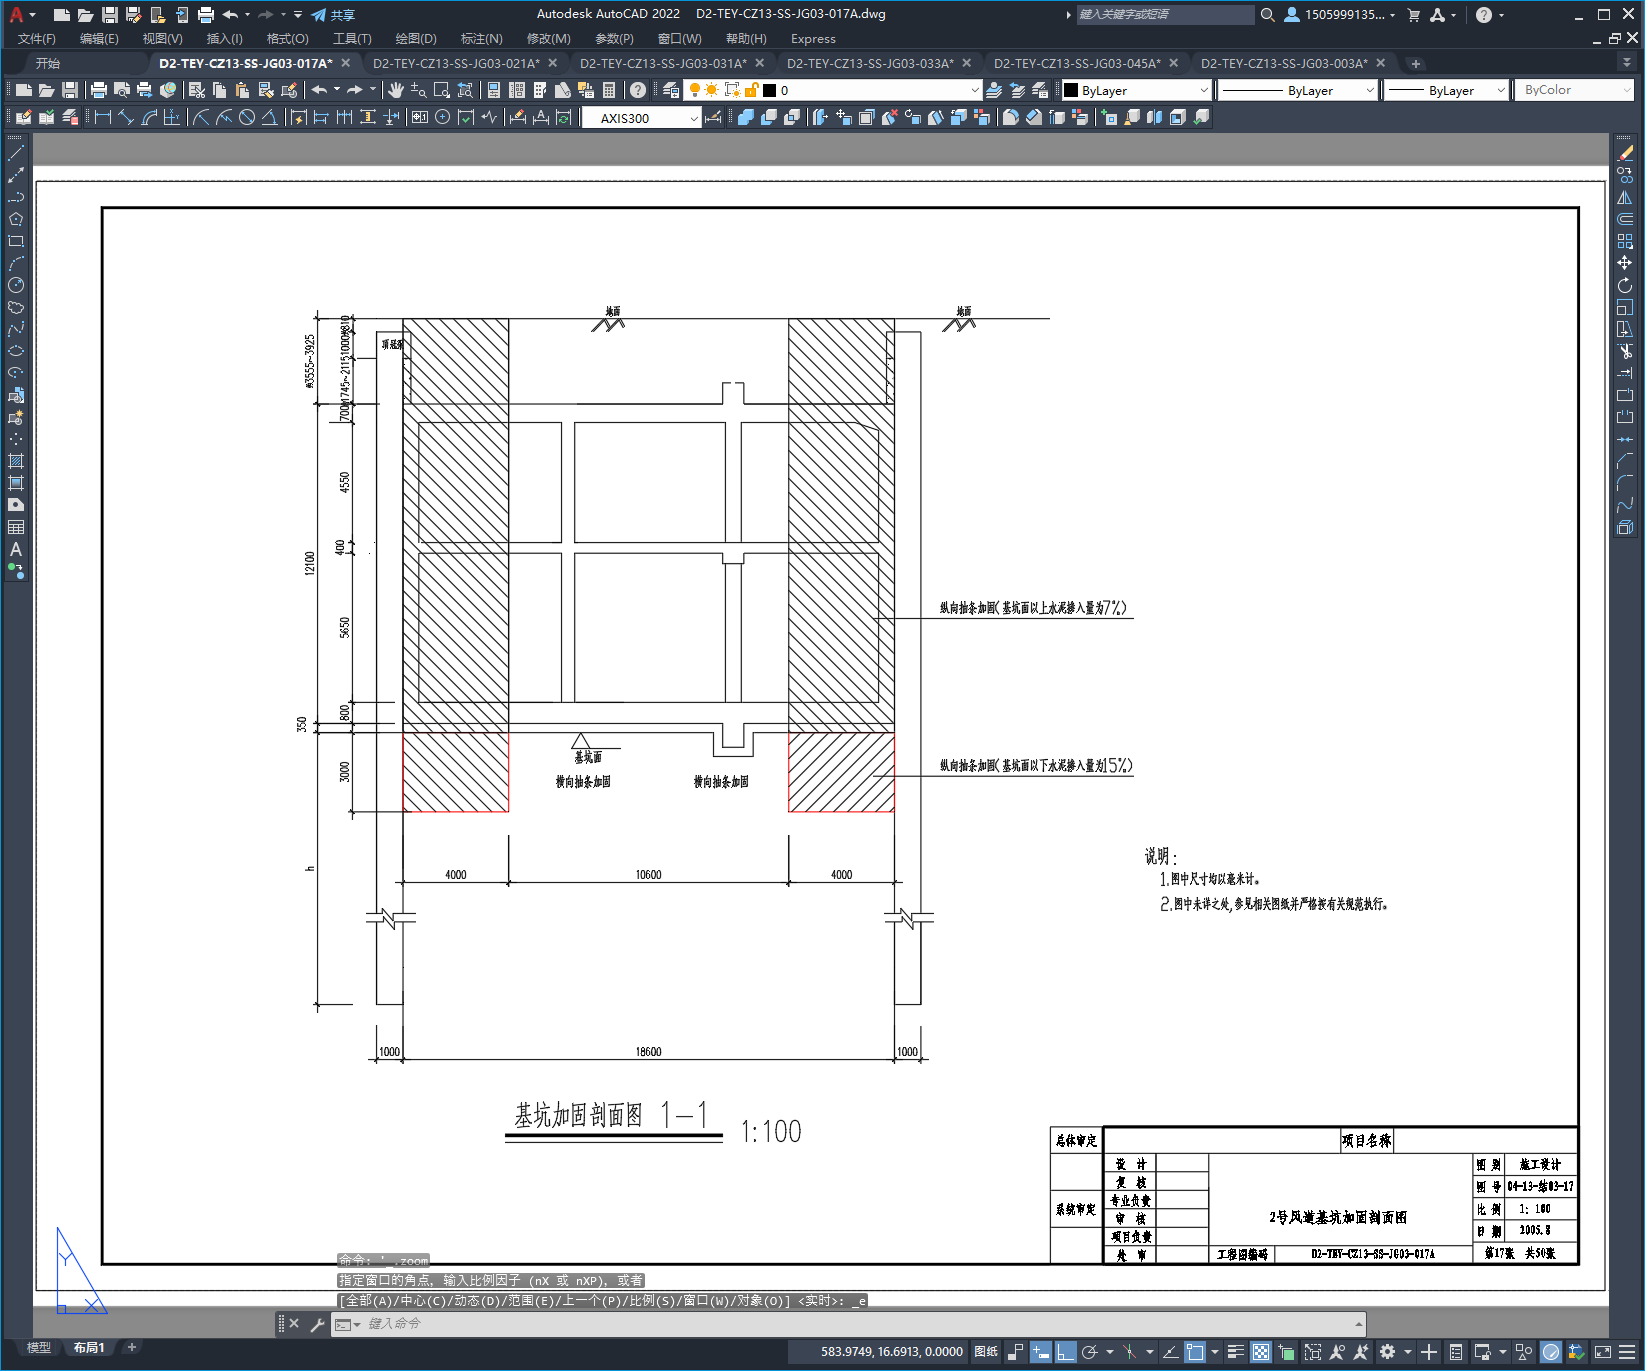Select the Move modify tool
The width and height of the screenshot is (1645, 1371).
point(1625,263)
